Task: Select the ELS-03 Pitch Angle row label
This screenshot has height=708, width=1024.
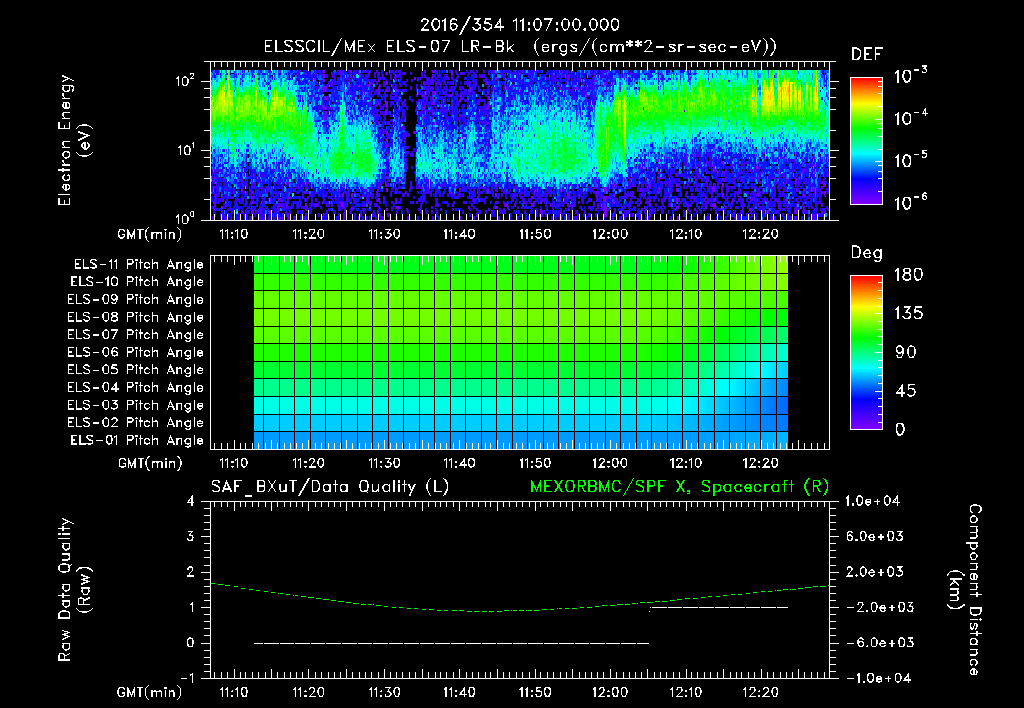Action: coord(136,405)
